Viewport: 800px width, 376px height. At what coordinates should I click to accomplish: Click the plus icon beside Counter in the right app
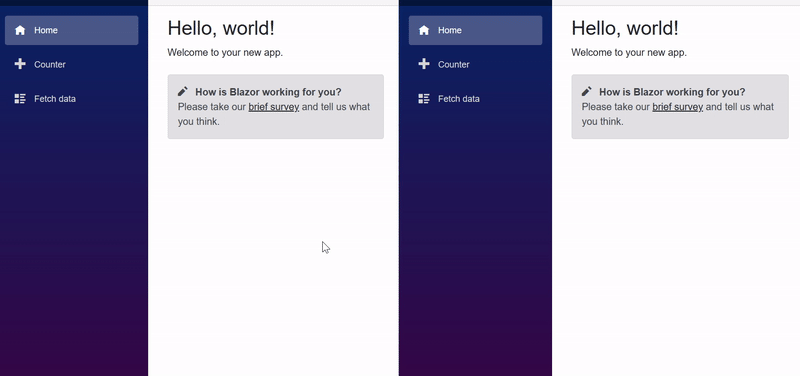424,64
